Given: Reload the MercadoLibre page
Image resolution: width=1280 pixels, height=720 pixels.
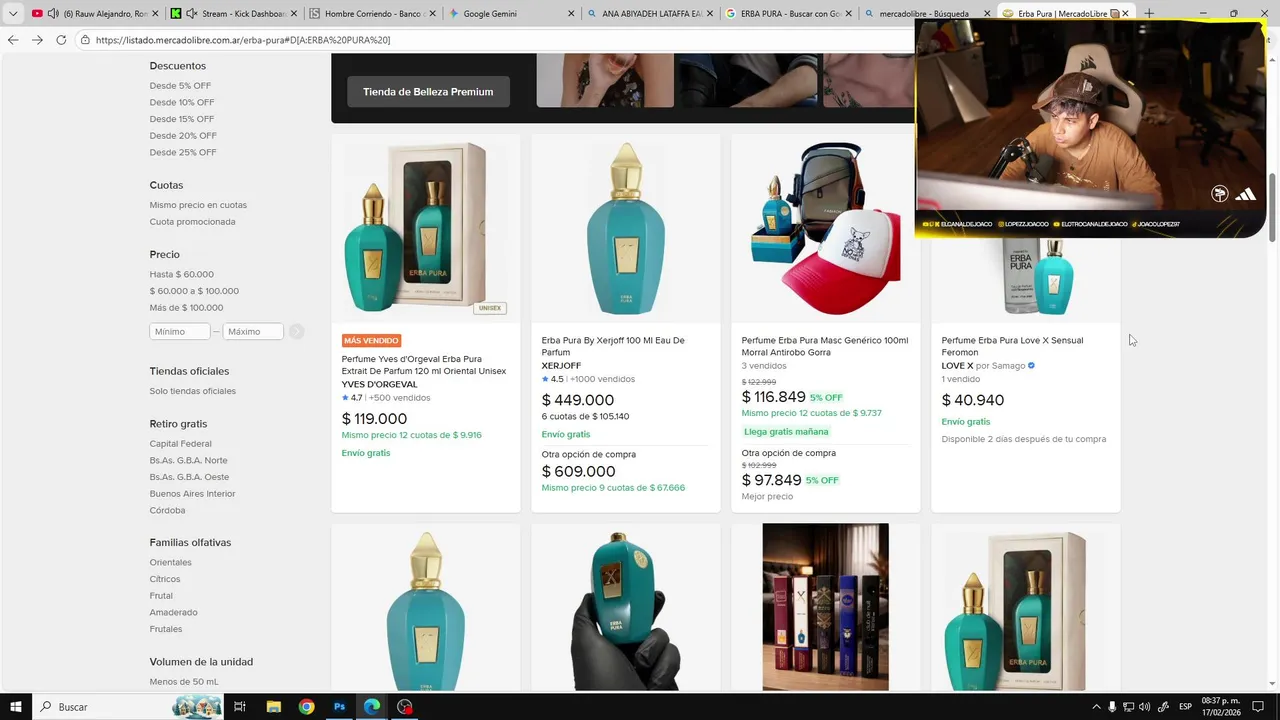Looking at the screenshot, I should [x=61, y=40].
